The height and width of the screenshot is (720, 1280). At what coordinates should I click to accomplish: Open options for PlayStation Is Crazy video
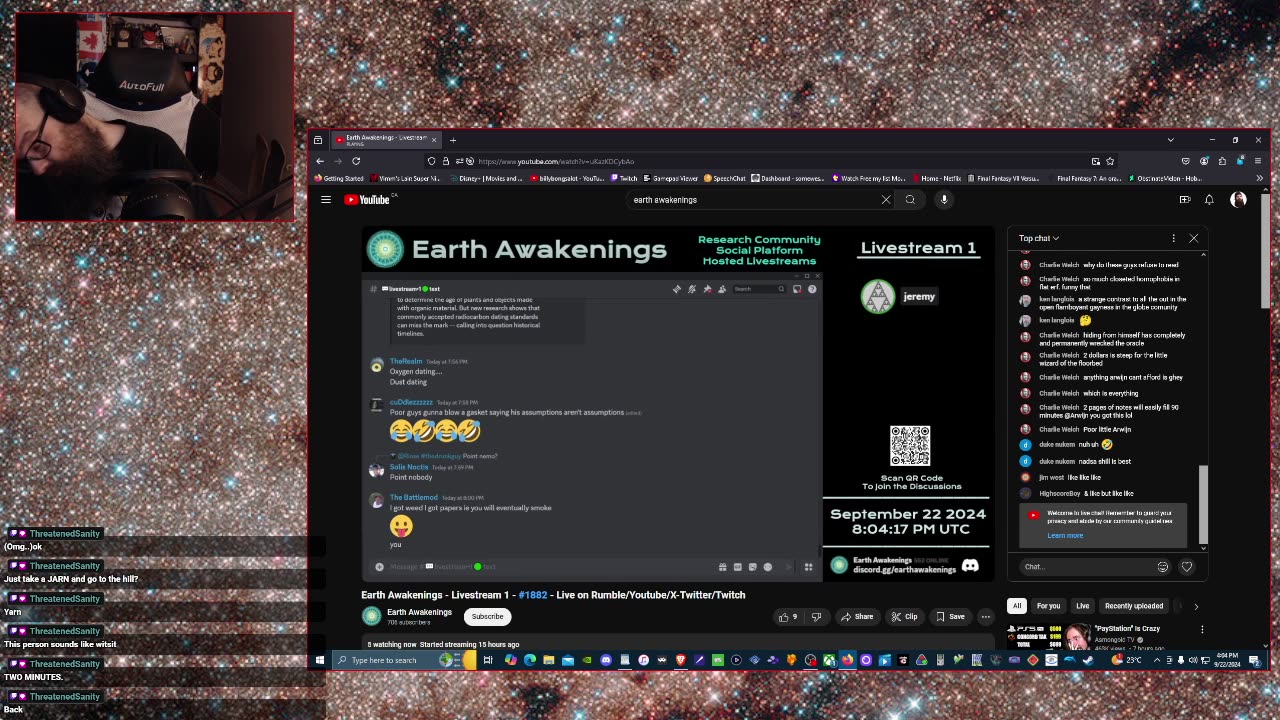pos(1202,630)
